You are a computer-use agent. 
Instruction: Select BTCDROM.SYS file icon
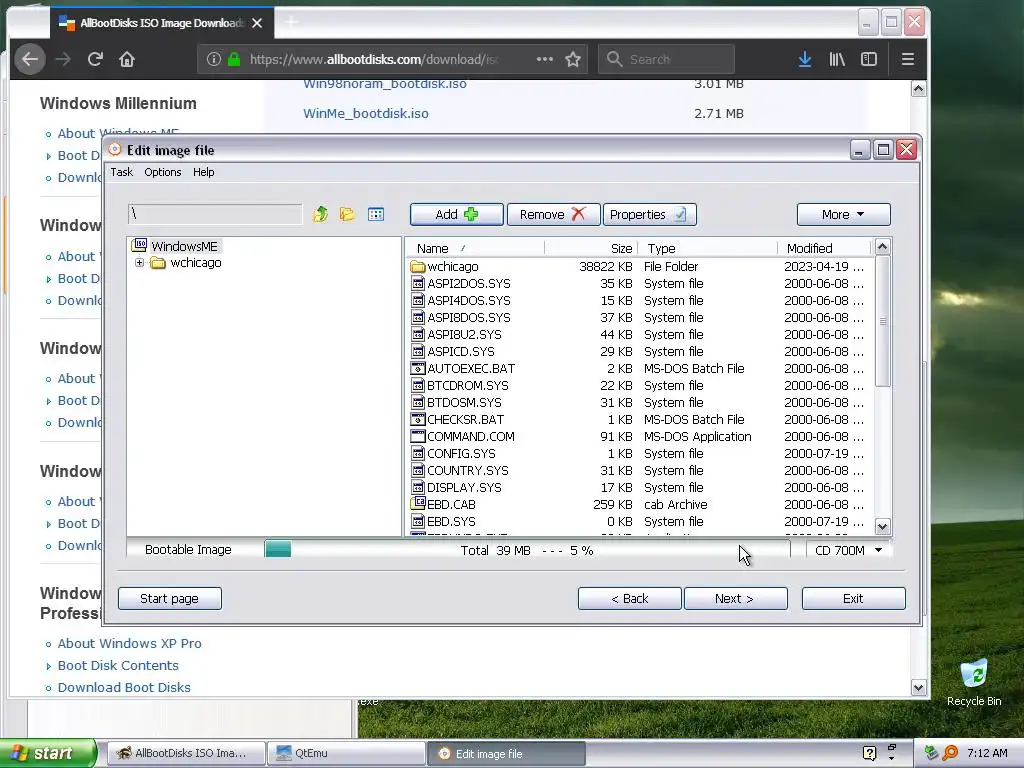tap(418, 385)
